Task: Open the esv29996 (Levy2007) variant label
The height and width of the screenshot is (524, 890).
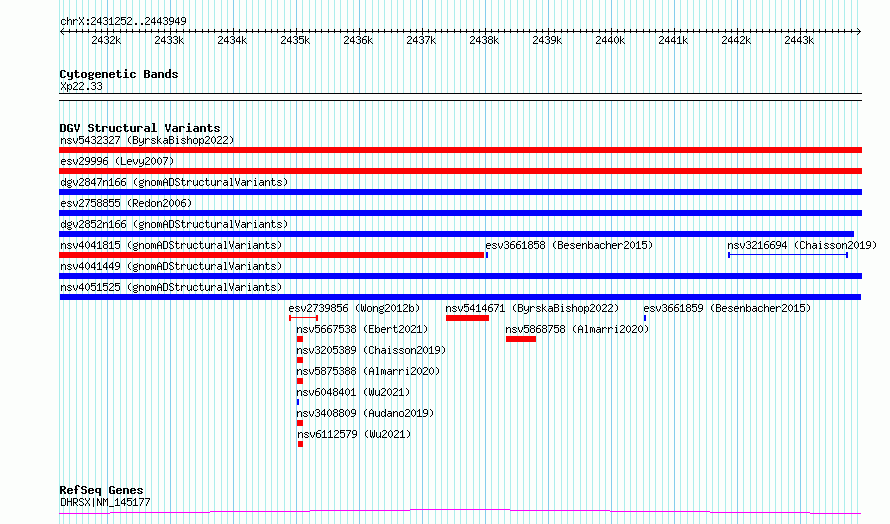Action: coord(117,161)
